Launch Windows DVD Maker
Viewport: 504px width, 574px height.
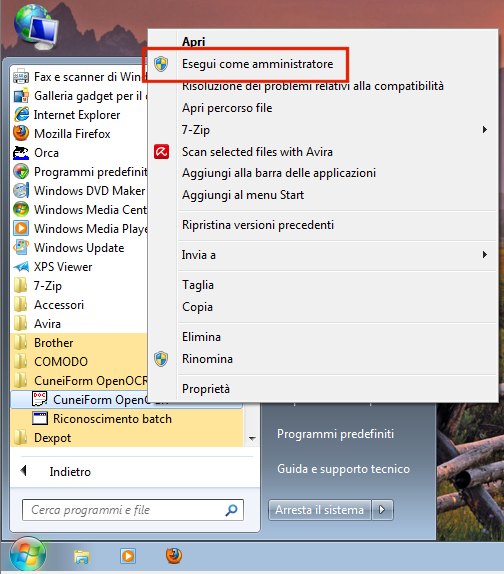click(80, 191)
